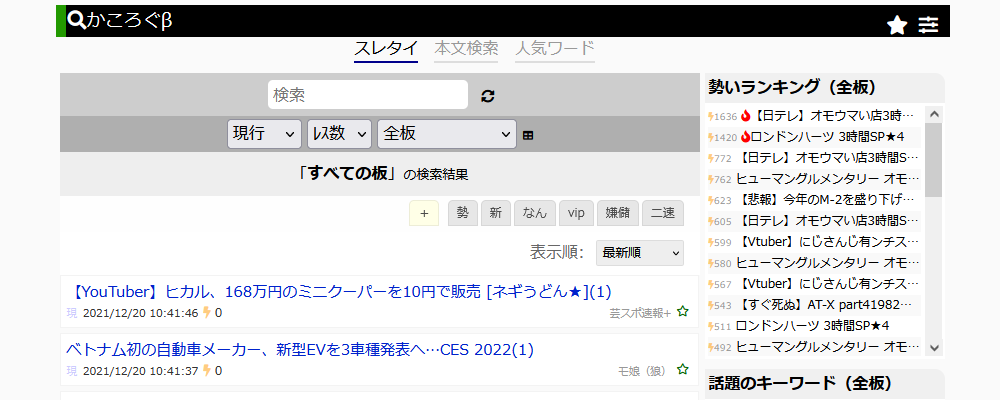The width and height of the screenshot is (1000, 400).
Task: Choose the 二速 board shortcut
Action: coord(663,214)
